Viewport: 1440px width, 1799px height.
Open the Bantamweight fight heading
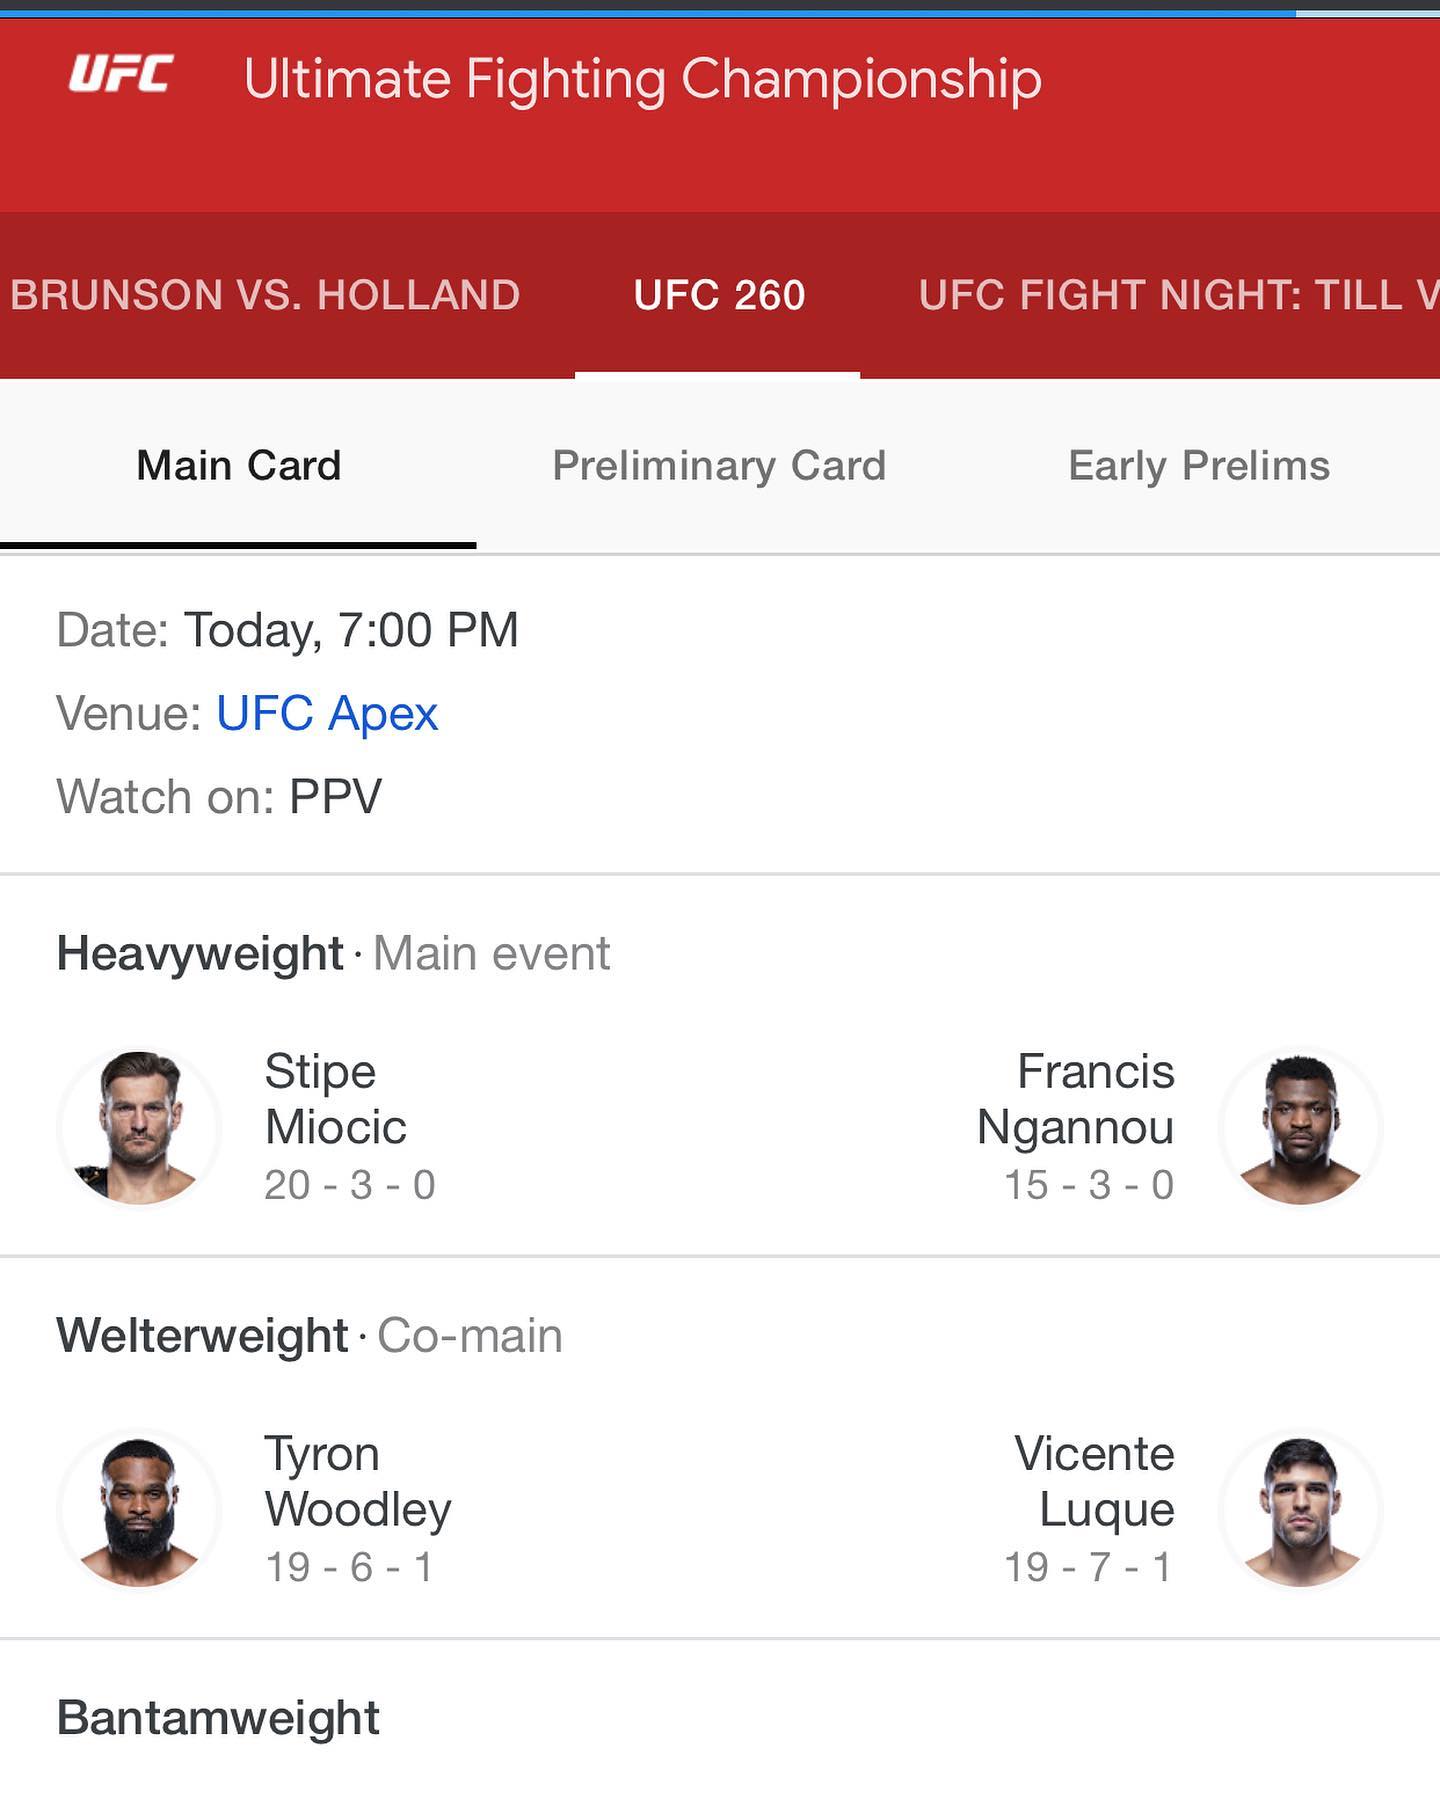click(x=218, y=1718)
